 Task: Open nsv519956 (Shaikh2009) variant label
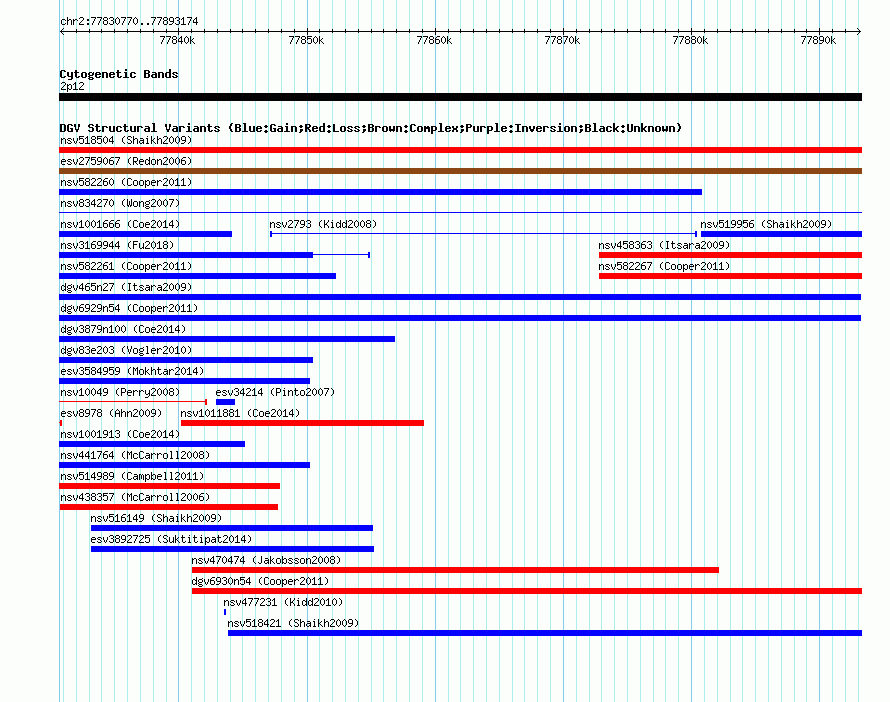(x=766, y=224)
